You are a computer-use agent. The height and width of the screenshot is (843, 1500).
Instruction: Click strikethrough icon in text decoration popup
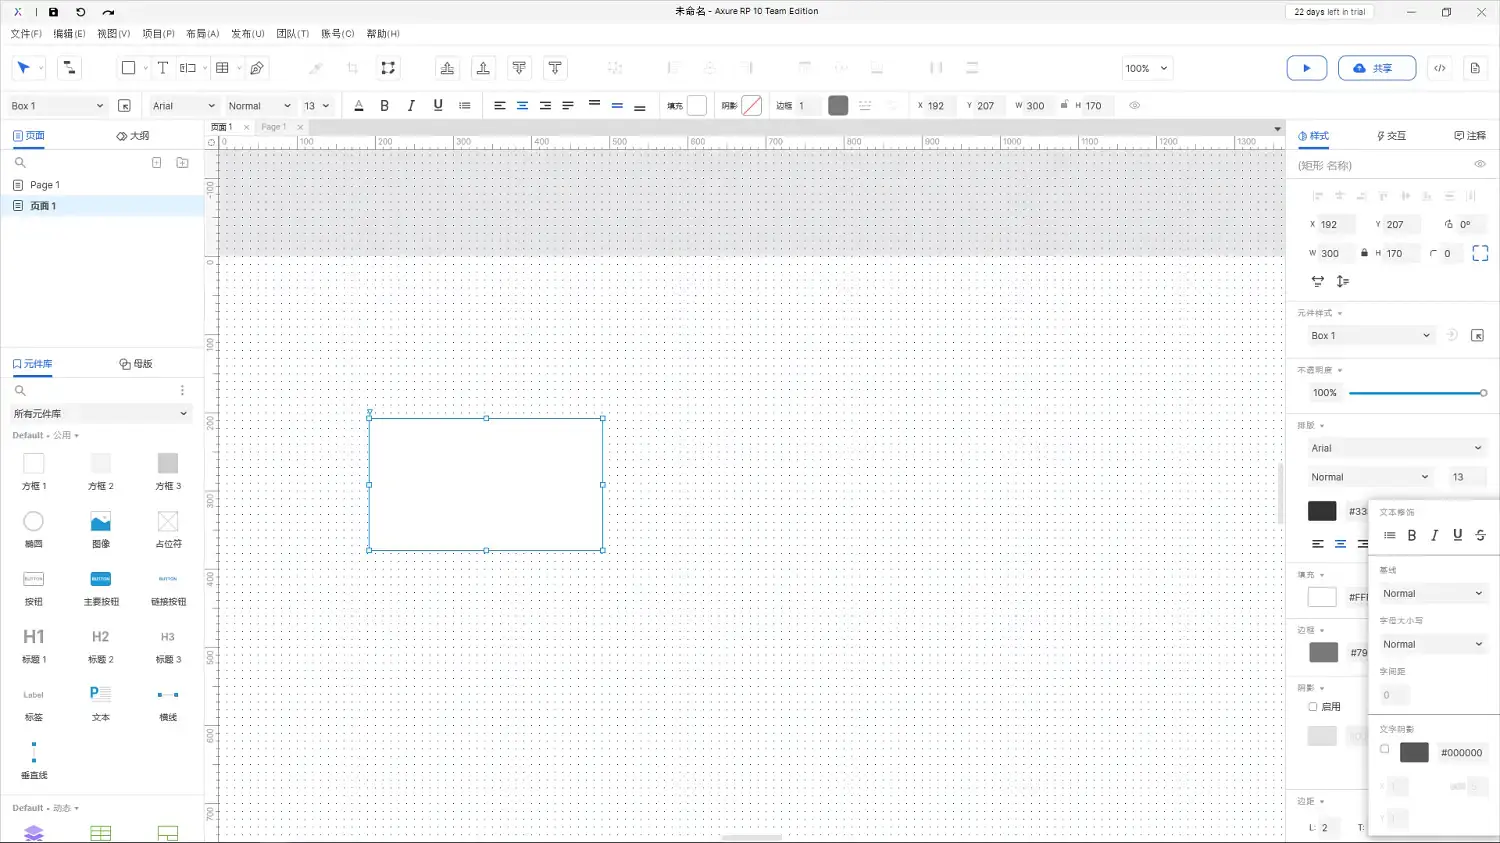point(1480,536)
